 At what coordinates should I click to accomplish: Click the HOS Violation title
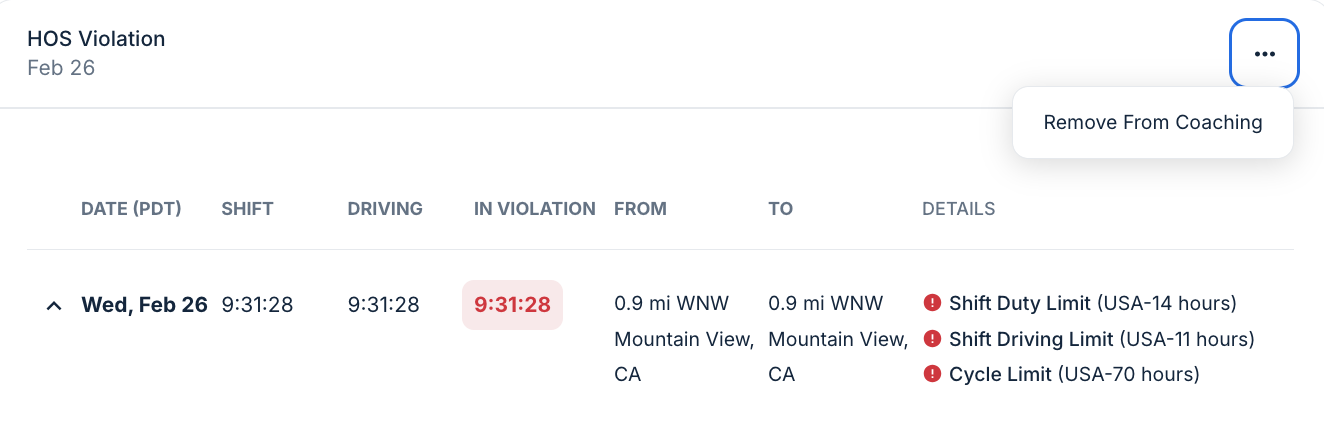point(96,39)
